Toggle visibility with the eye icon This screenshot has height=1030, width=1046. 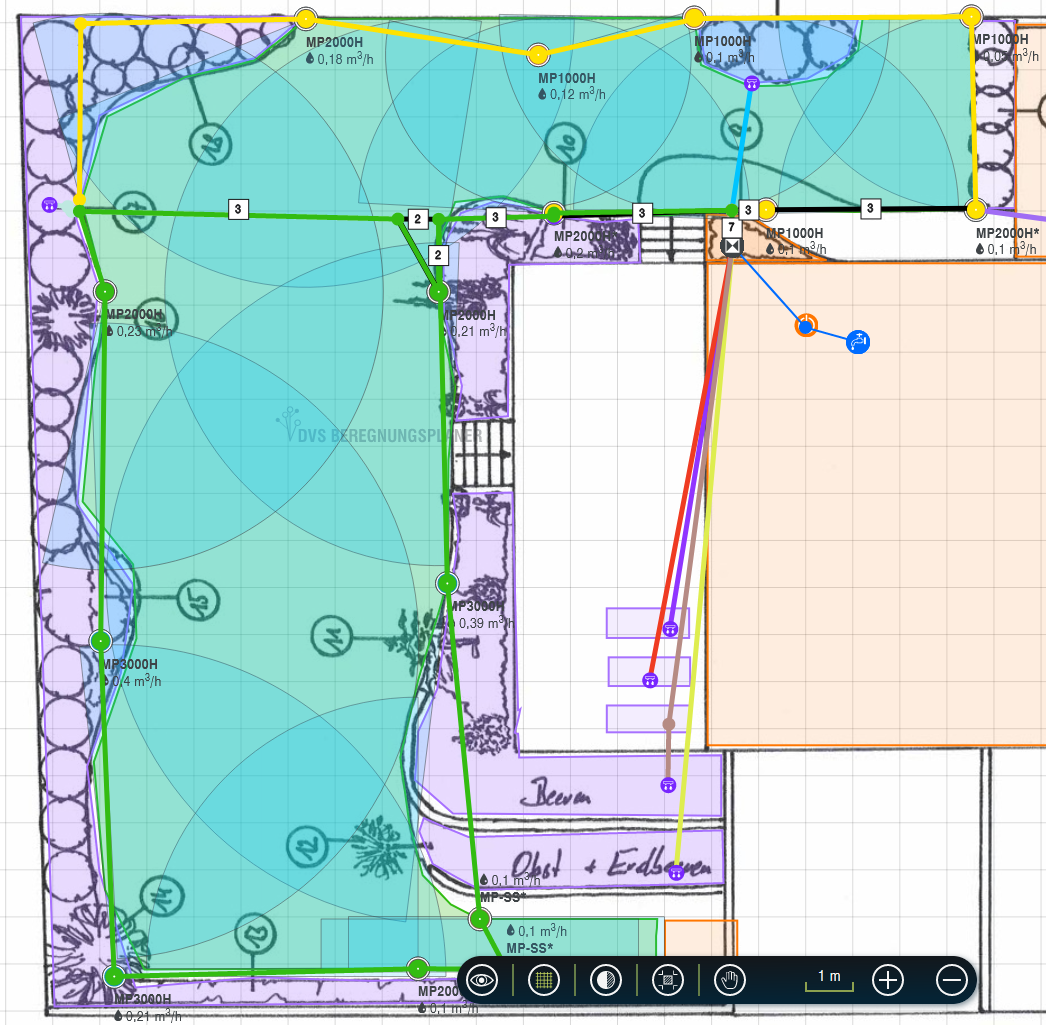482,980
